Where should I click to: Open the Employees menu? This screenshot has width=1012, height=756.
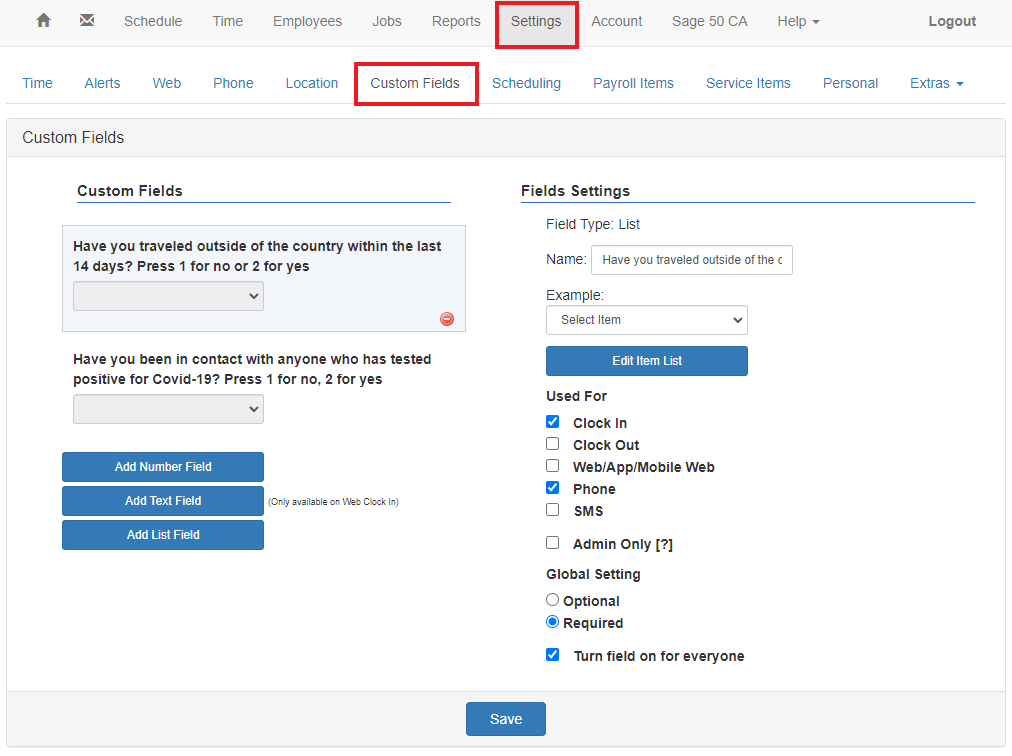tap(307, 21)
